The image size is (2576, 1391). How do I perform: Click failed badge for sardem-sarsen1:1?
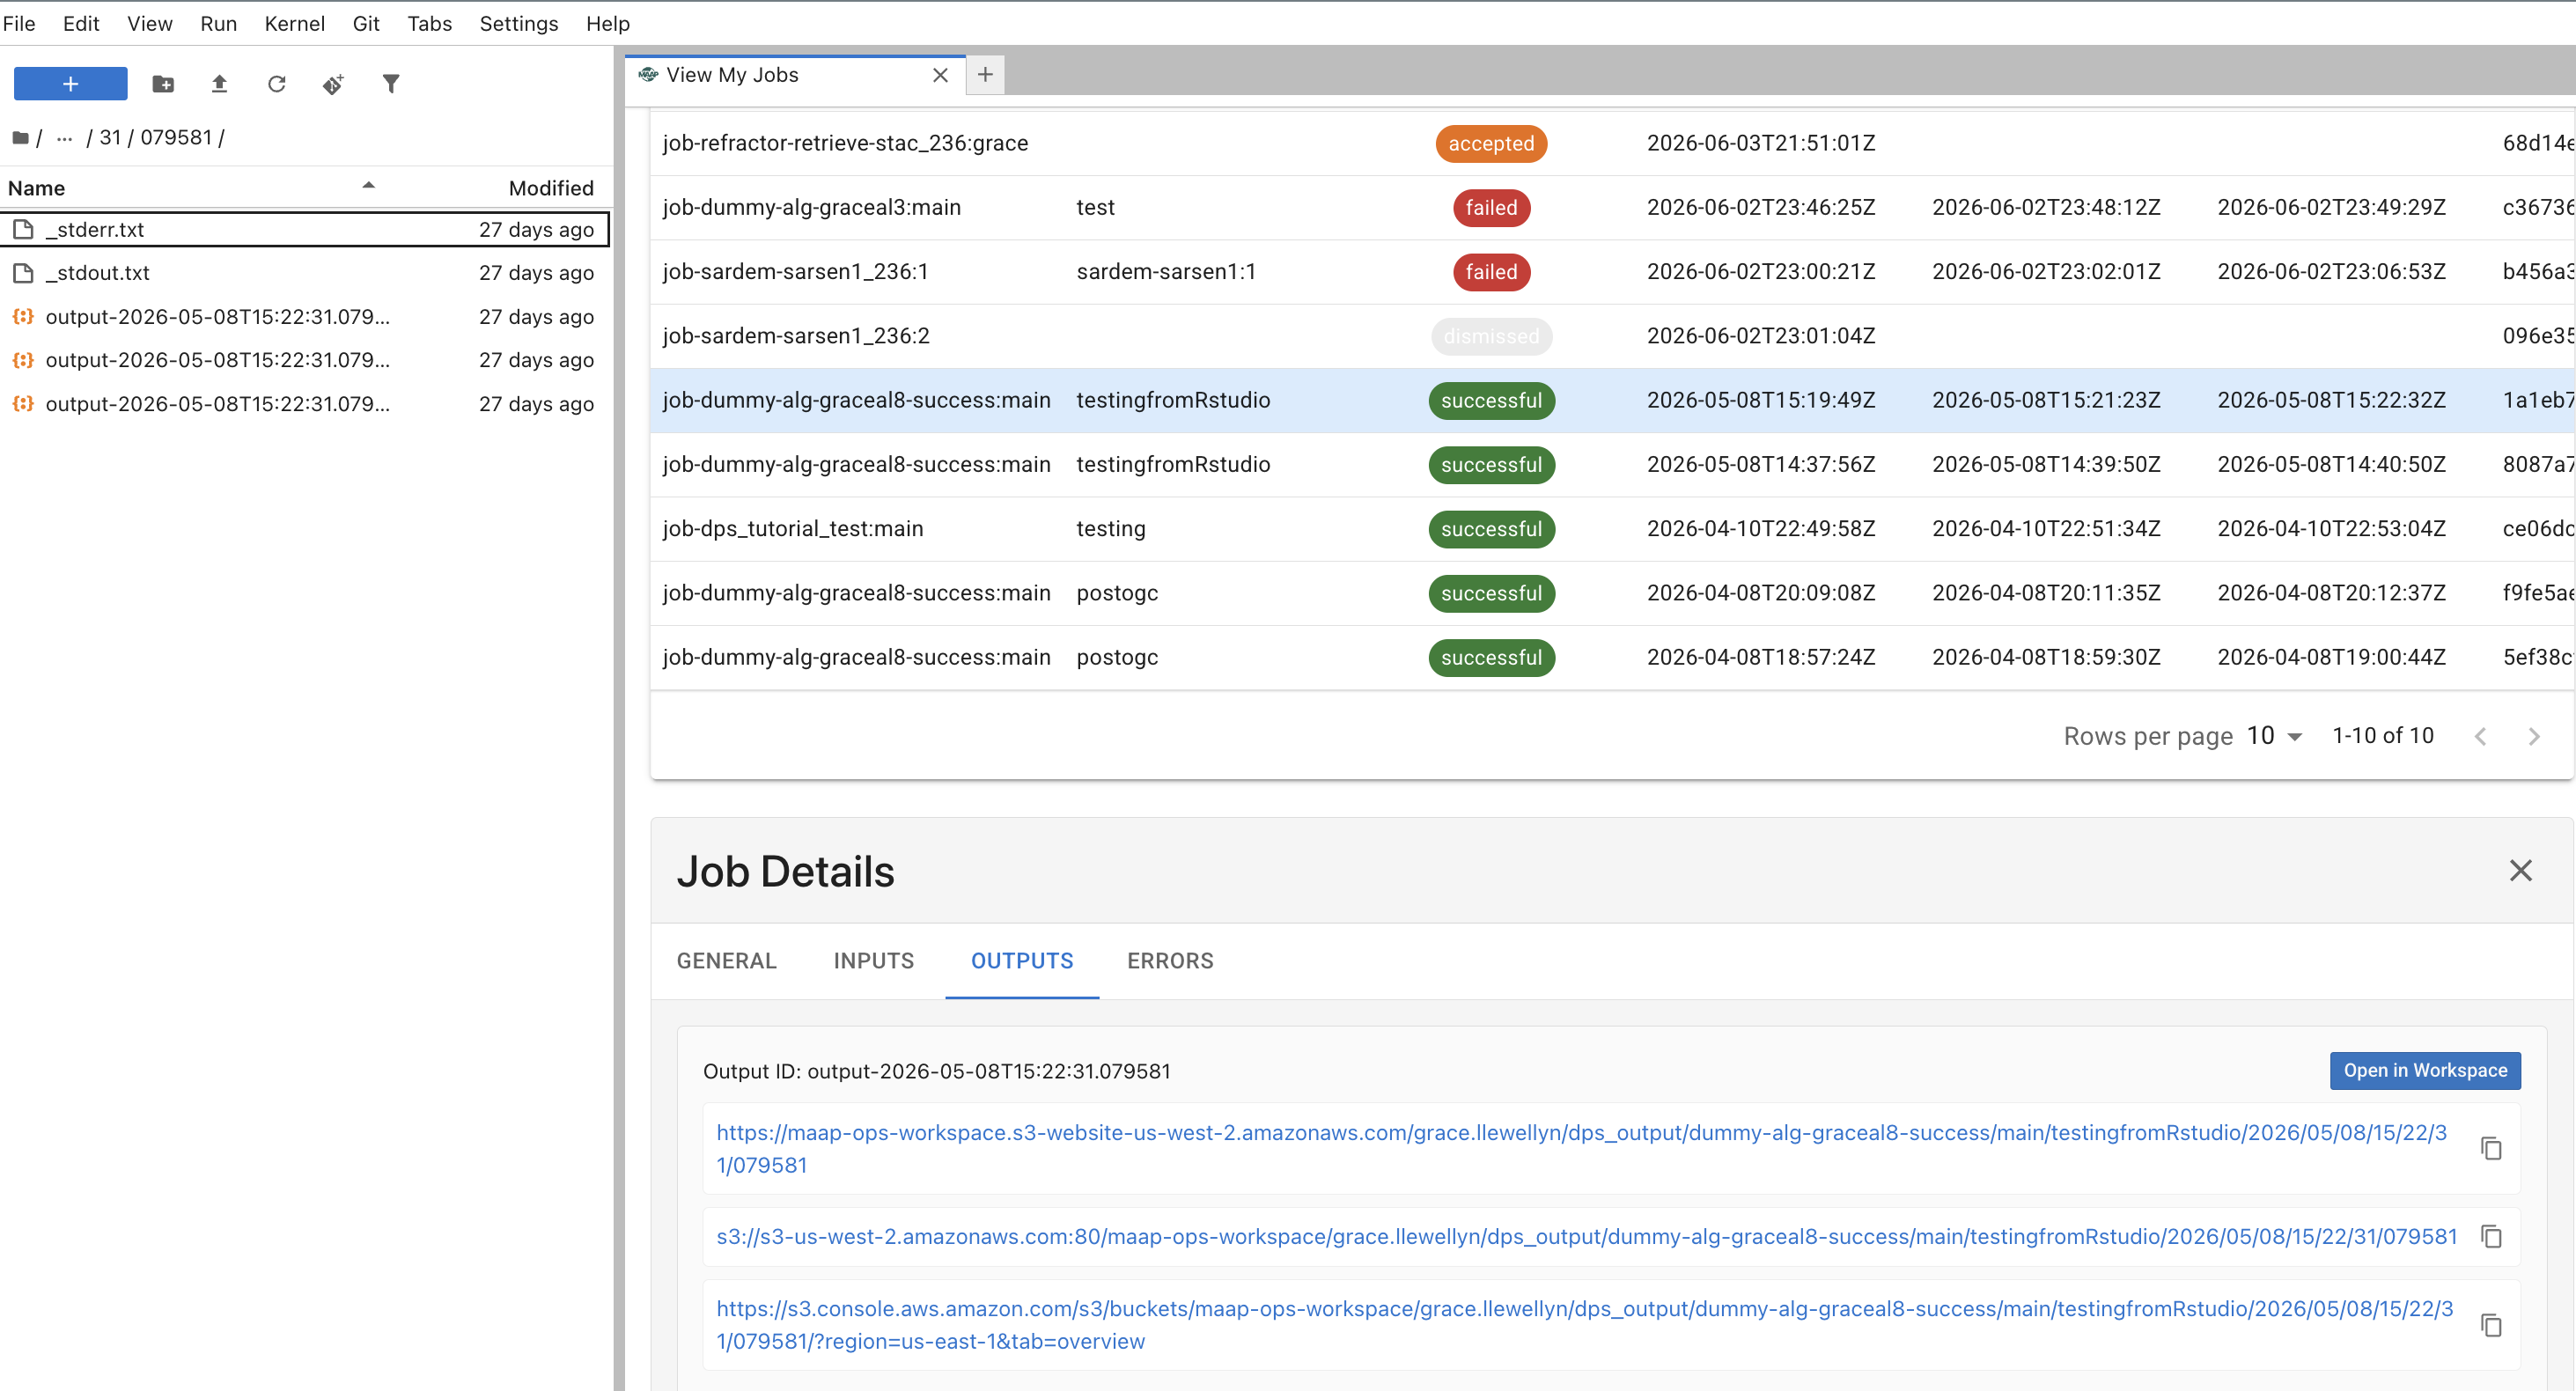click(1491, 271)
